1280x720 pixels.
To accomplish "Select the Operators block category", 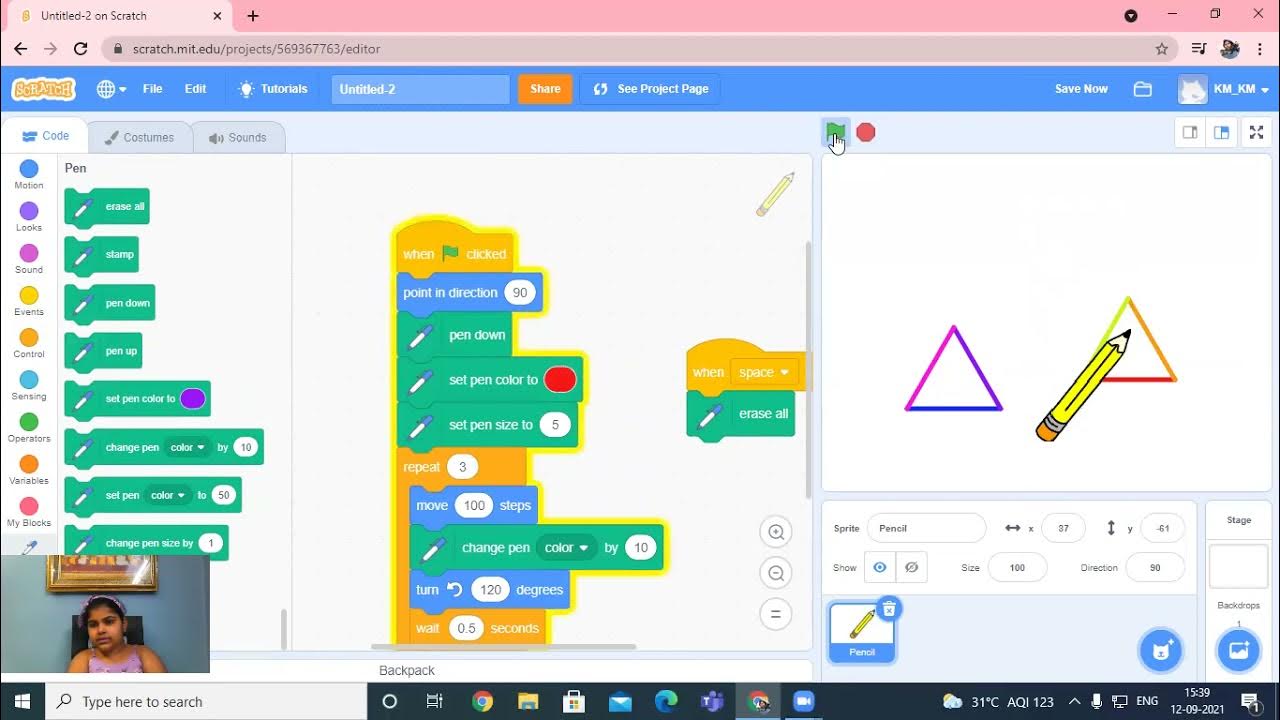I will (29, 427).
